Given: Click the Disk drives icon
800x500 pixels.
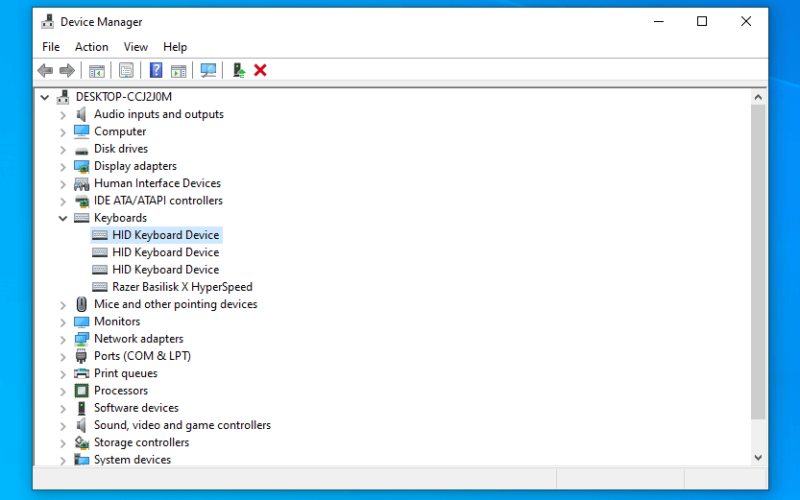Looking at the screenshot, I should pyautogui.click(x=81, y=149).
